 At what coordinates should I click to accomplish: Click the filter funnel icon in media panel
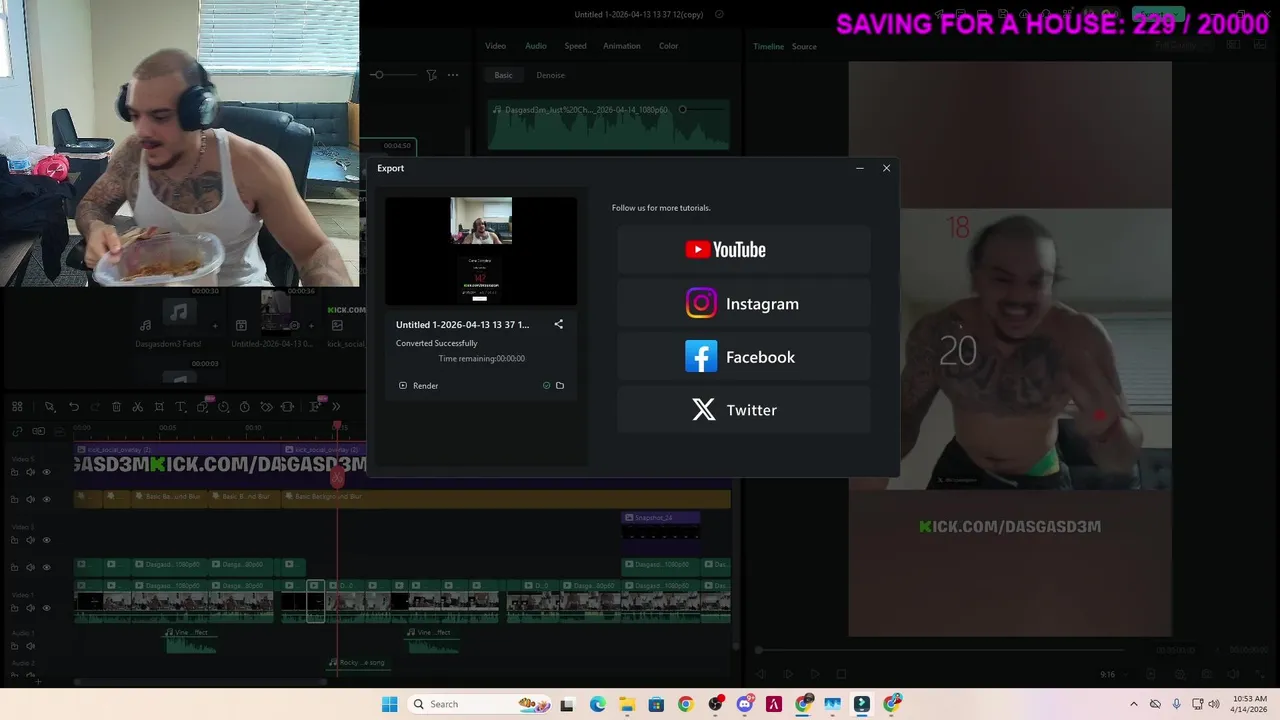click(431, 75)
